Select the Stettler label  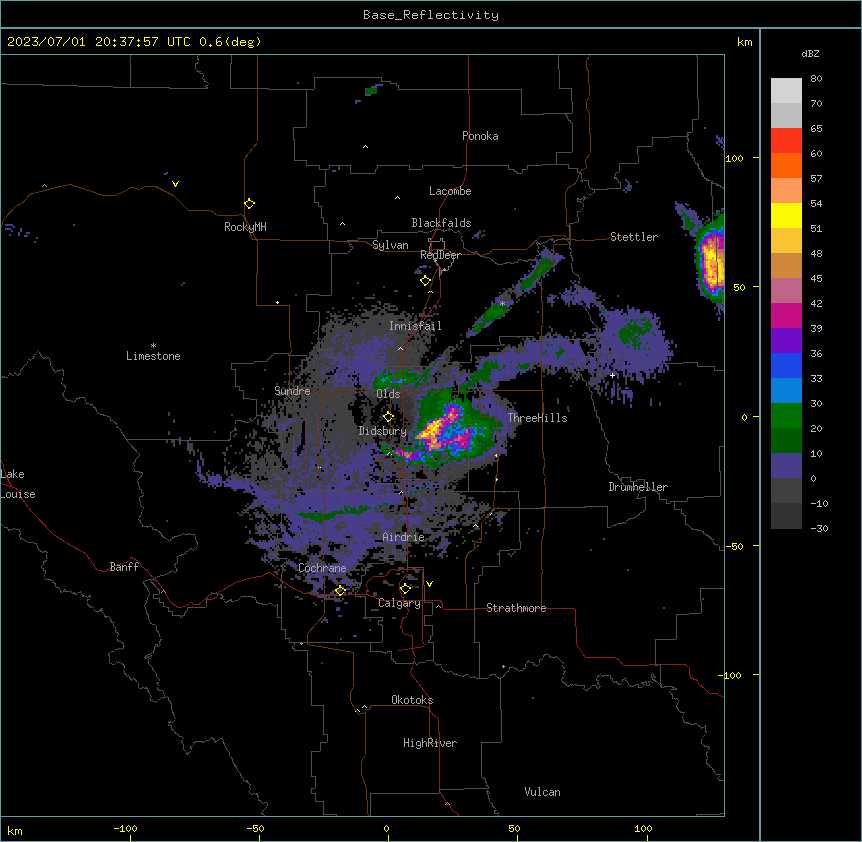click(x=634, y=237)
